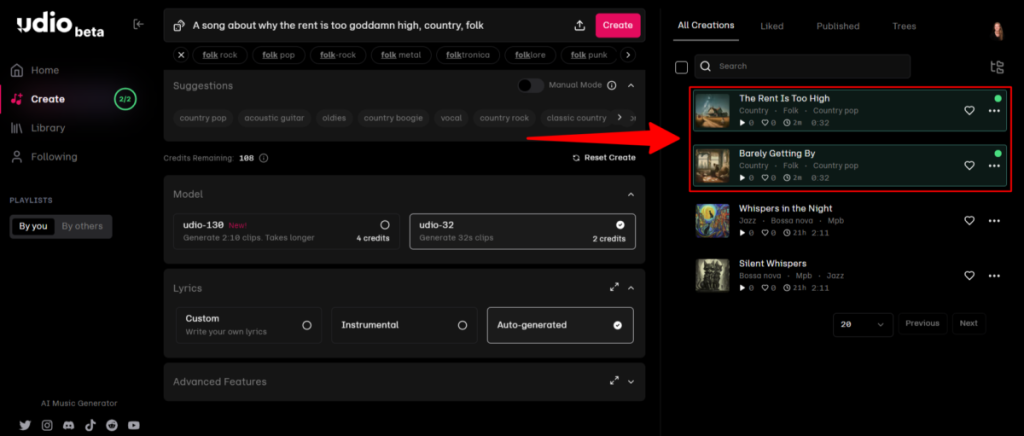
Task: Collapse the Lyrics section
Action: [x=631, y=288]
